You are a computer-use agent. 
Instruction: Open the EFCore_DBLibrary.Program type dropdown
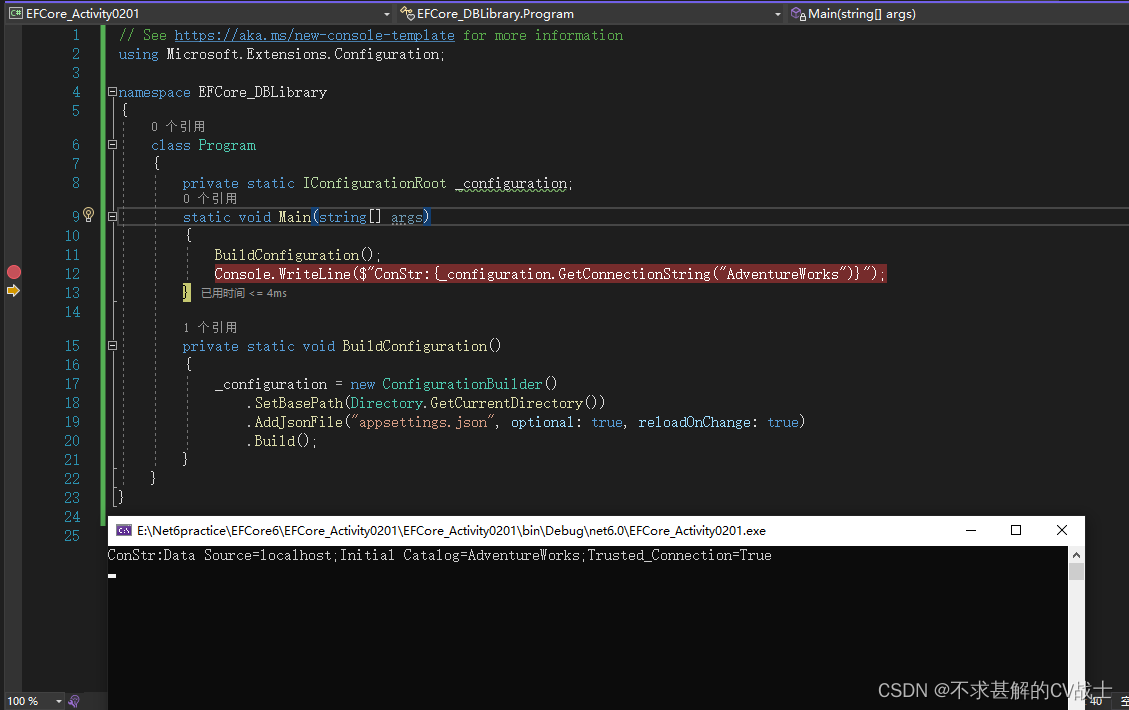[778, 13]
